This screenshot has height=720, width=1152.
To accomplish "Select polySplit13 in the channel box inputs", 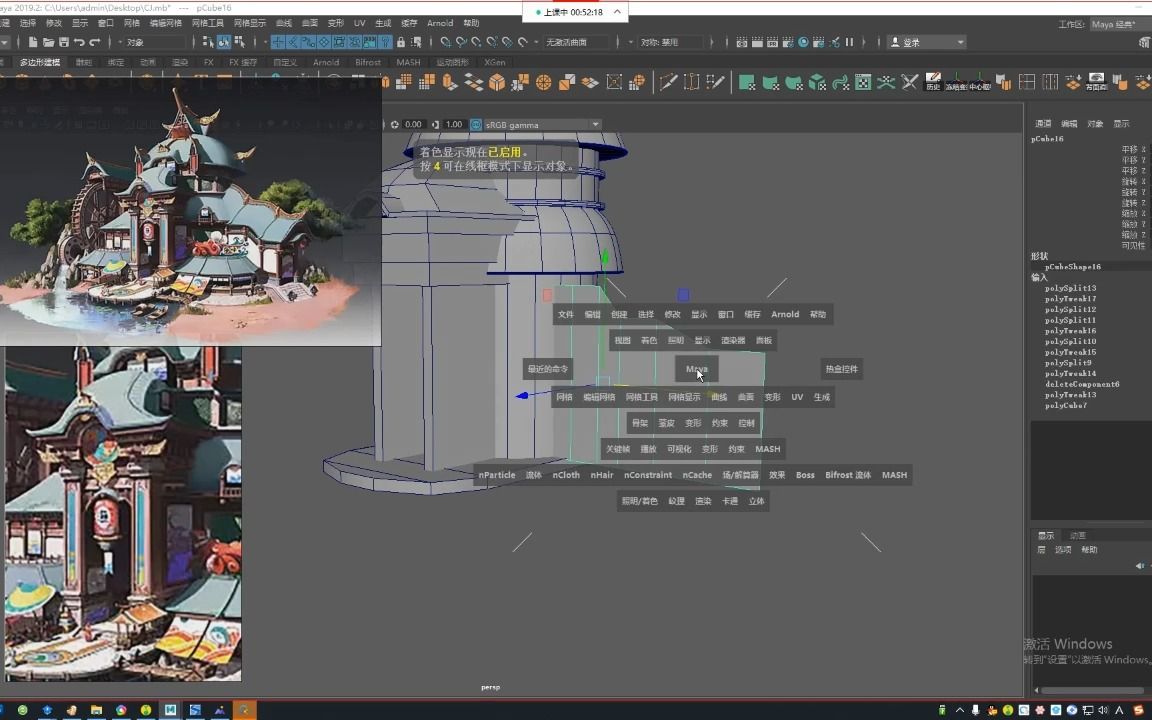I will [1070, 288].
